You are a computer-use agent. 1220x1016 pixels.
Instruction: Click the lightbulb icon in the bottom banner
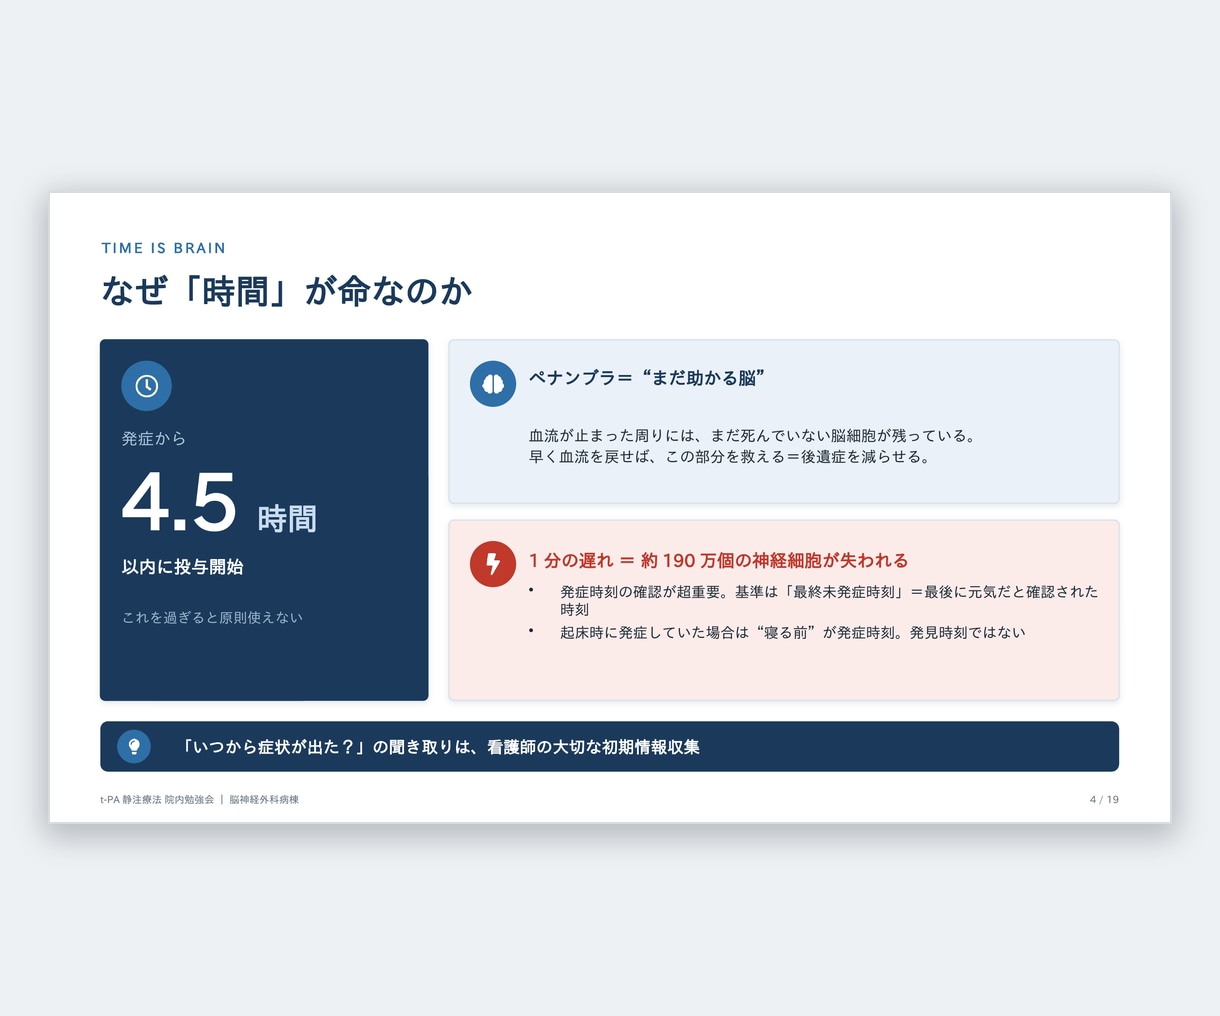134,746
